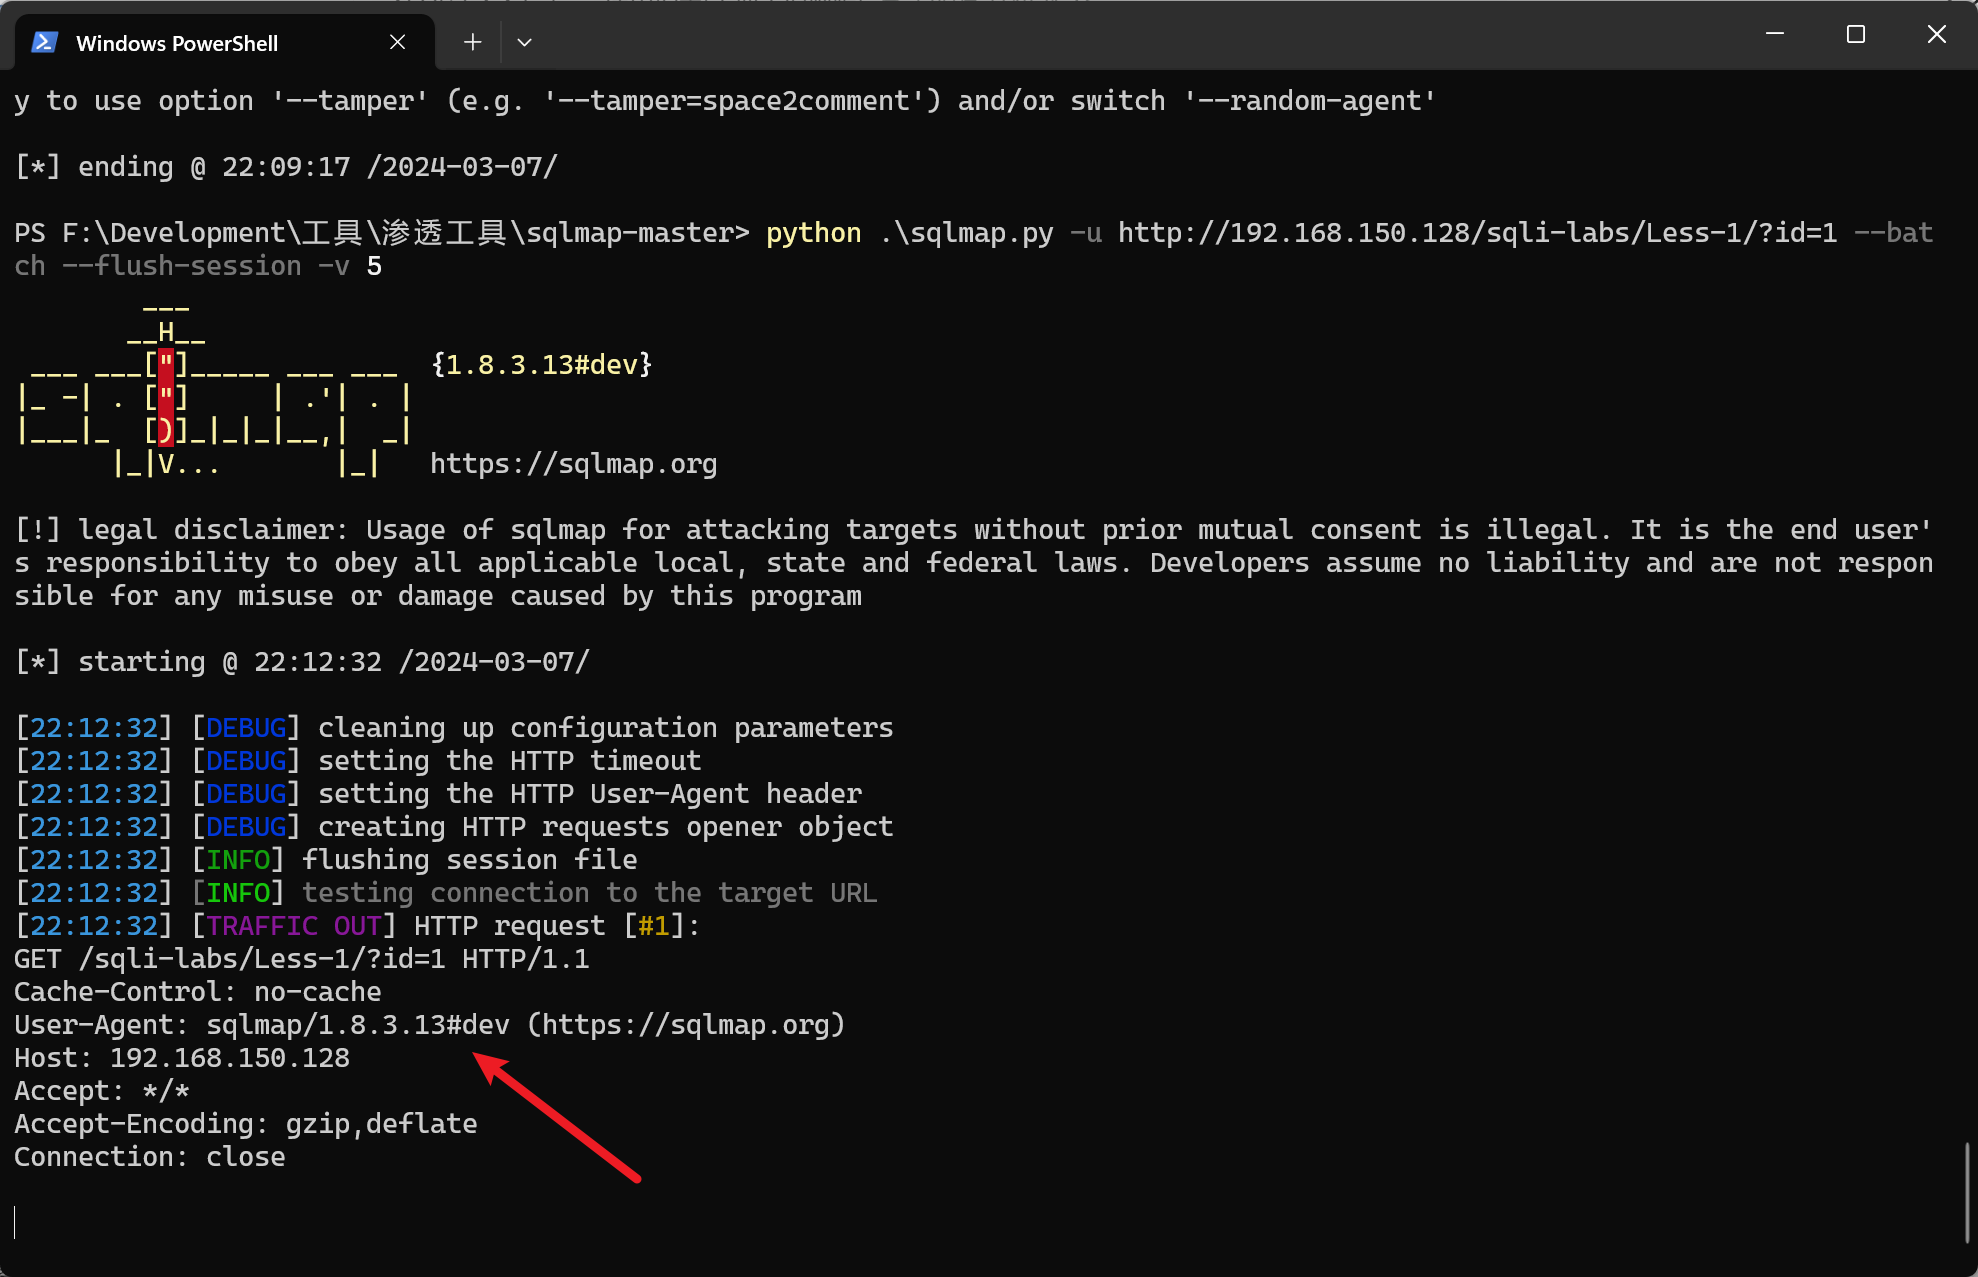Screen dimensions: 1978x1277
Task: Click the blinking cursor line at bottom
Action: tap(16, 1223)
